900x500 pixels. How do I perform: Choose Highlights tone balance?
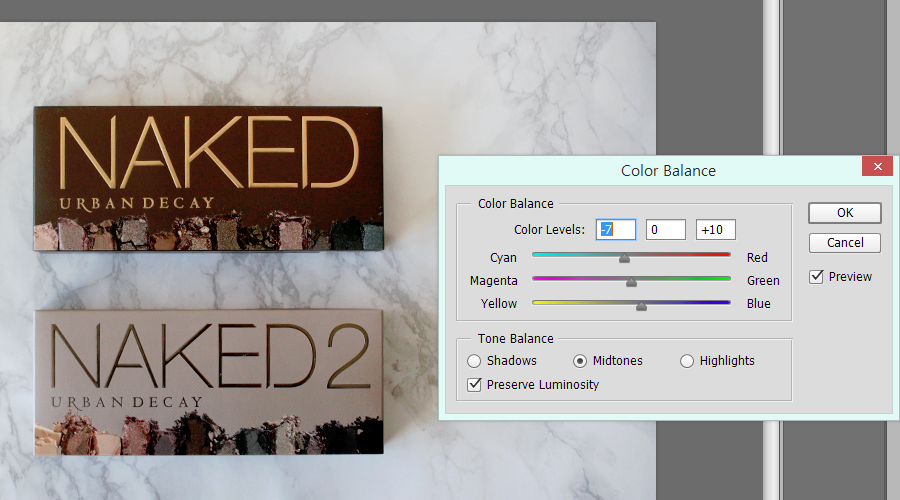pyautogui.click(x=687, y=361)
